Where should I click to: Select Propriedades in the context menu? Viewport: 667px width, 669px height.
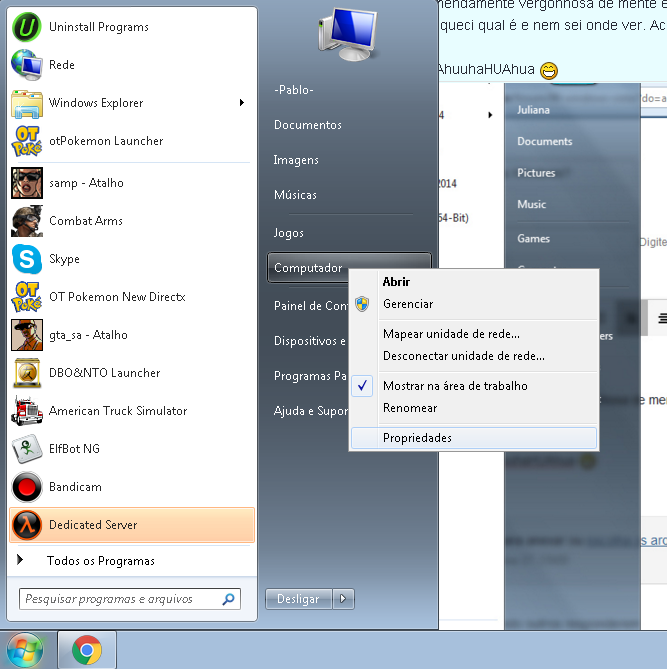coord(474,438)
